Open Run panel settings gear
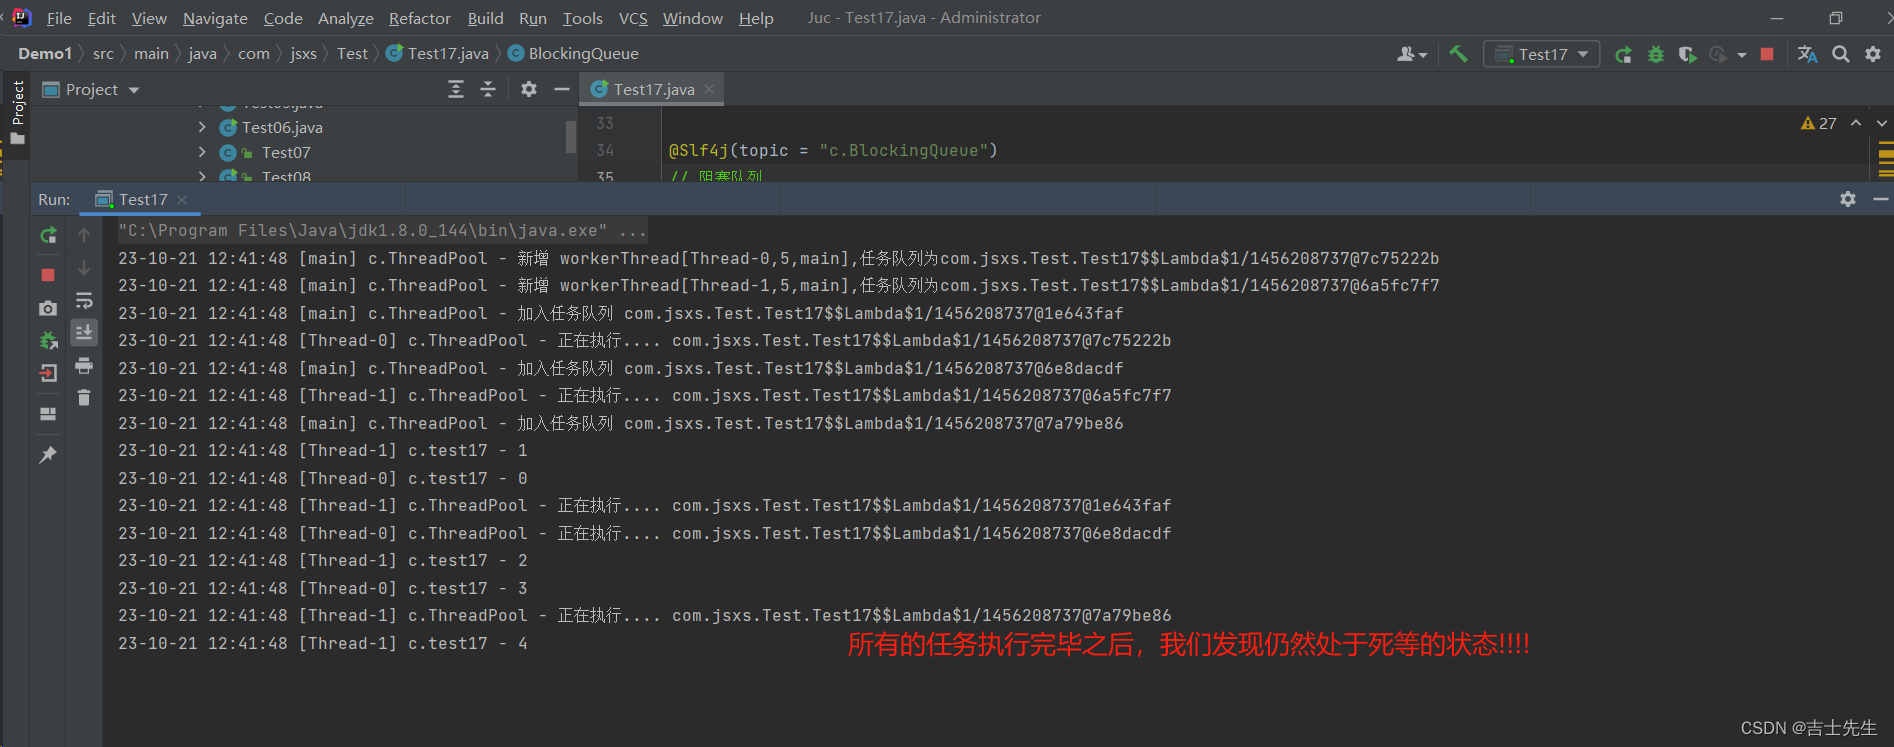Image resolution: width=1894 pixels, height=747 pixels. click(1848, 199)
